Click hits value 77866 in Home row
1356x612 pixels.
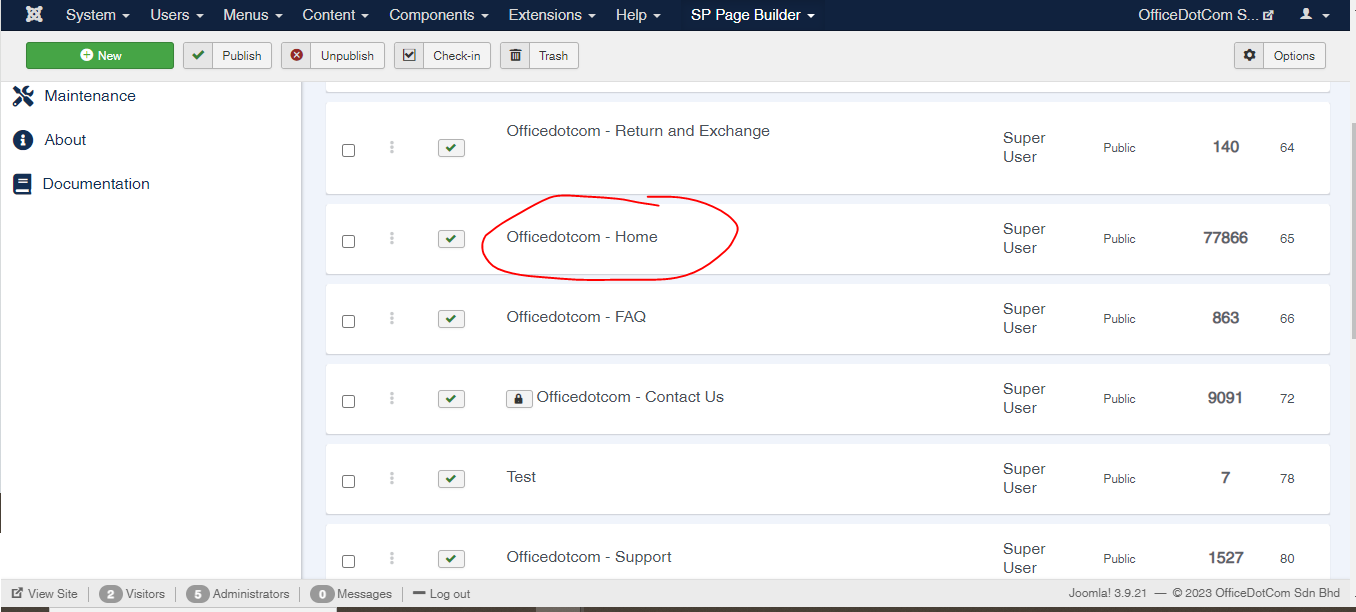coord(1225,238)
